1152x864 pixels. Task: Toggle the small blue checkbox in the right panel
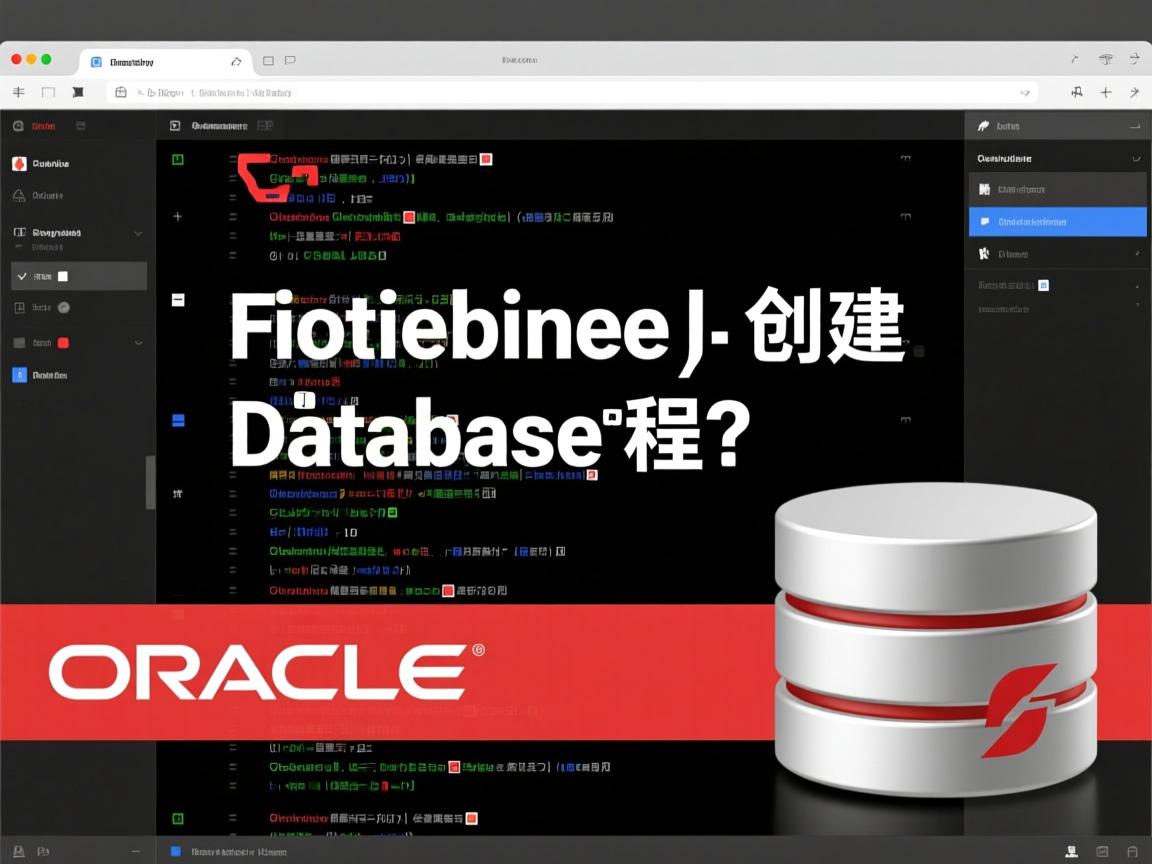(x=1044, y=285)
